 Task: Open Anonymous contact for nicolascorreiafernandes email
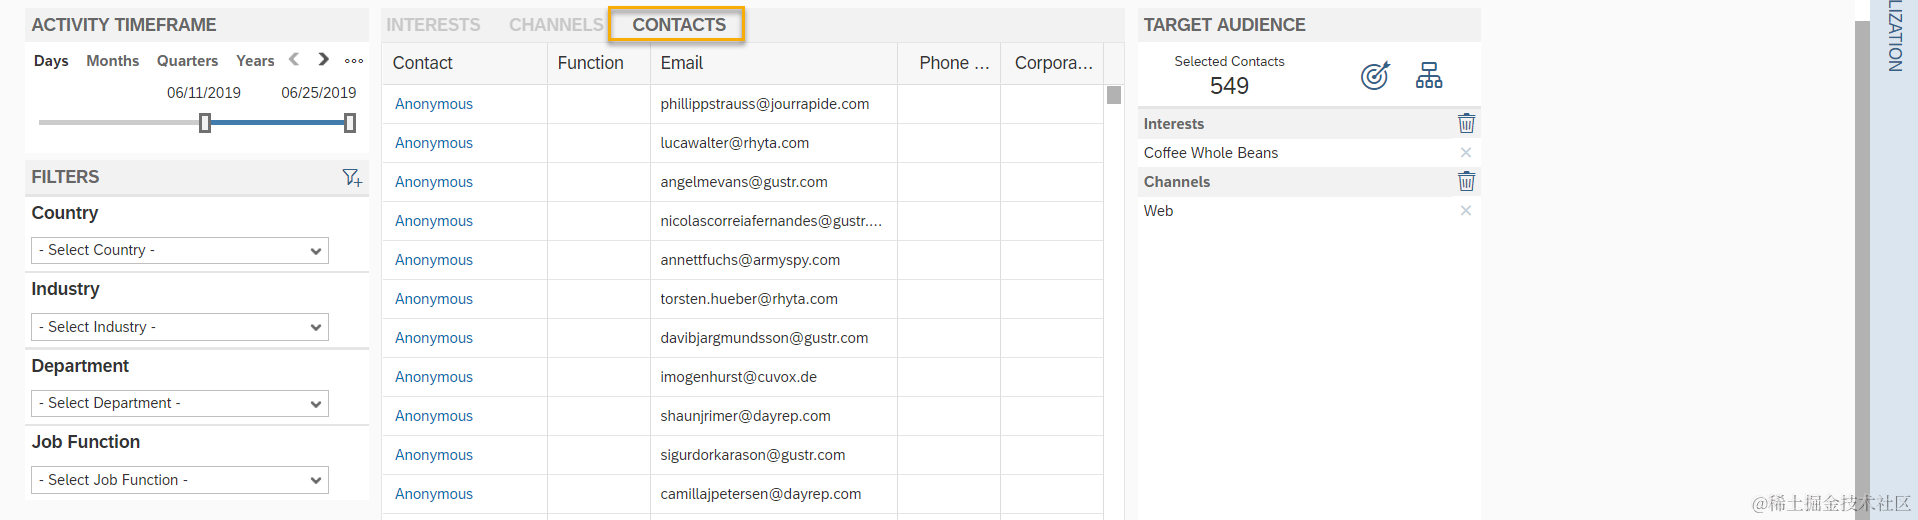click(434, 221)
